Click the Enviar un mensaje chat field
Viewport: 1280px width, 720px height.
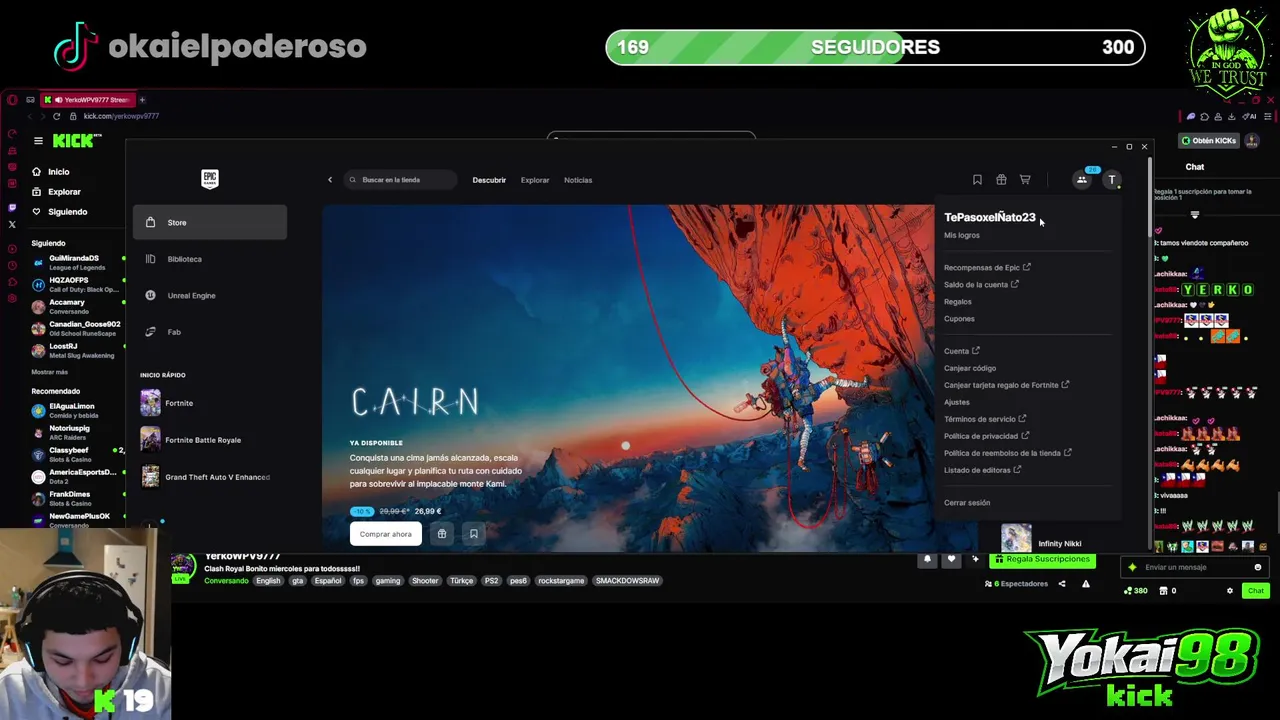[1194, 567]
